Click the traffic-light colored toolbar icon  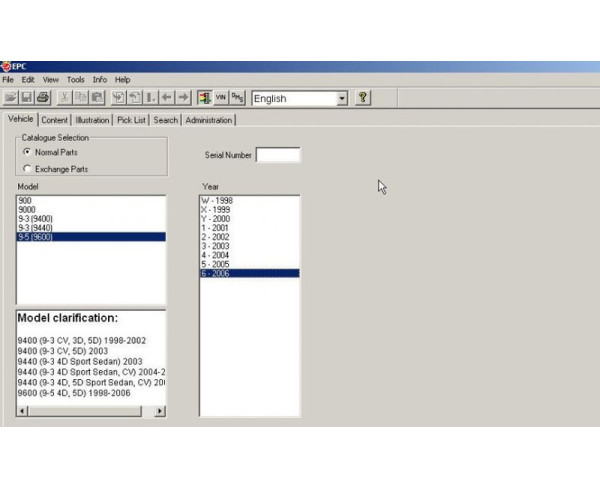204,98
